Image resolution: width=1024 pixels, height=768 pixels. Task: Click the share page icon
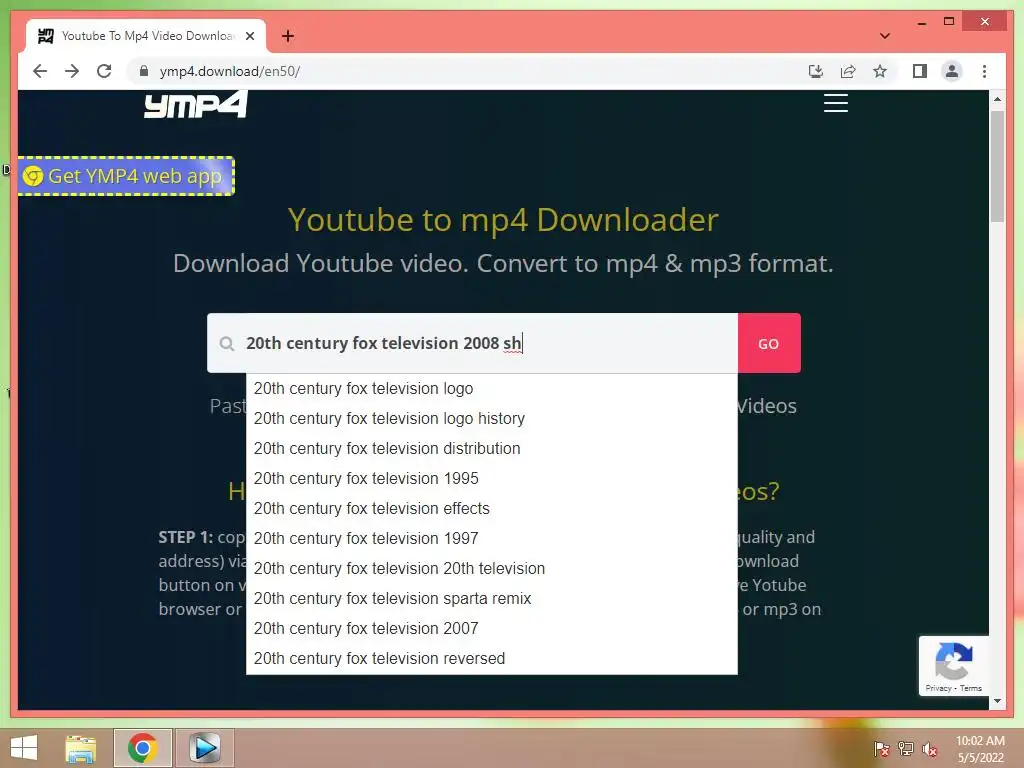(848, 71)
